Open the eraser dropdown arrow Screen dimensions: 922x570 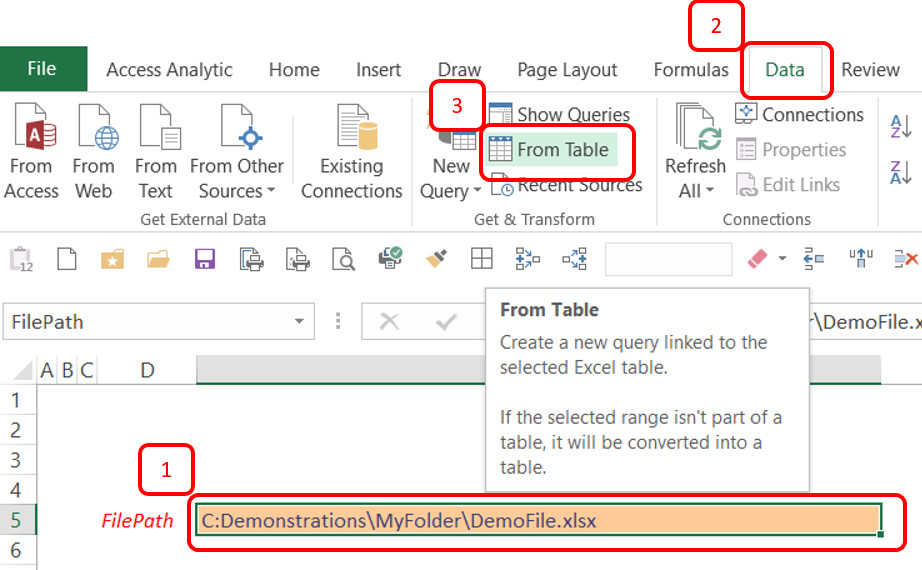[782, 258]
